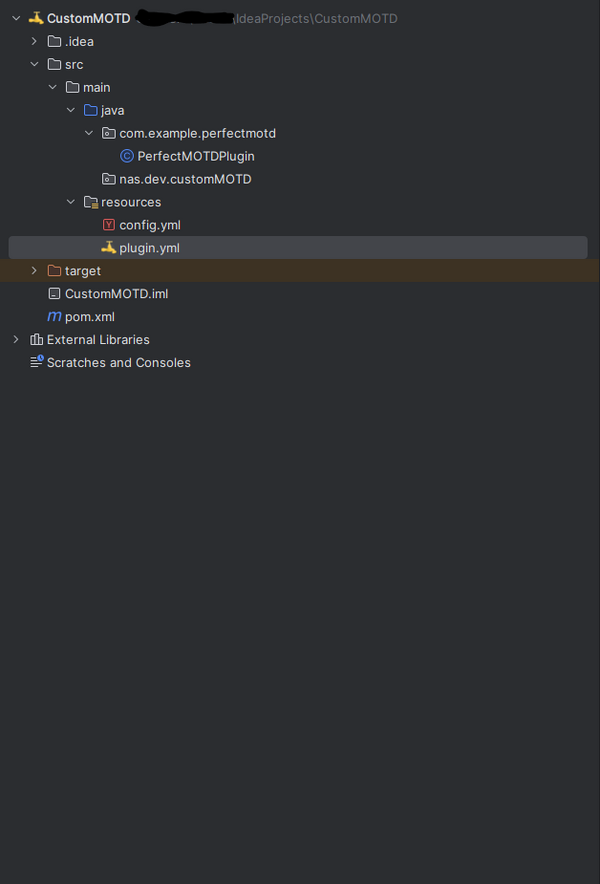
Task: Click the orange target folder icon
Action: [54, 271]
